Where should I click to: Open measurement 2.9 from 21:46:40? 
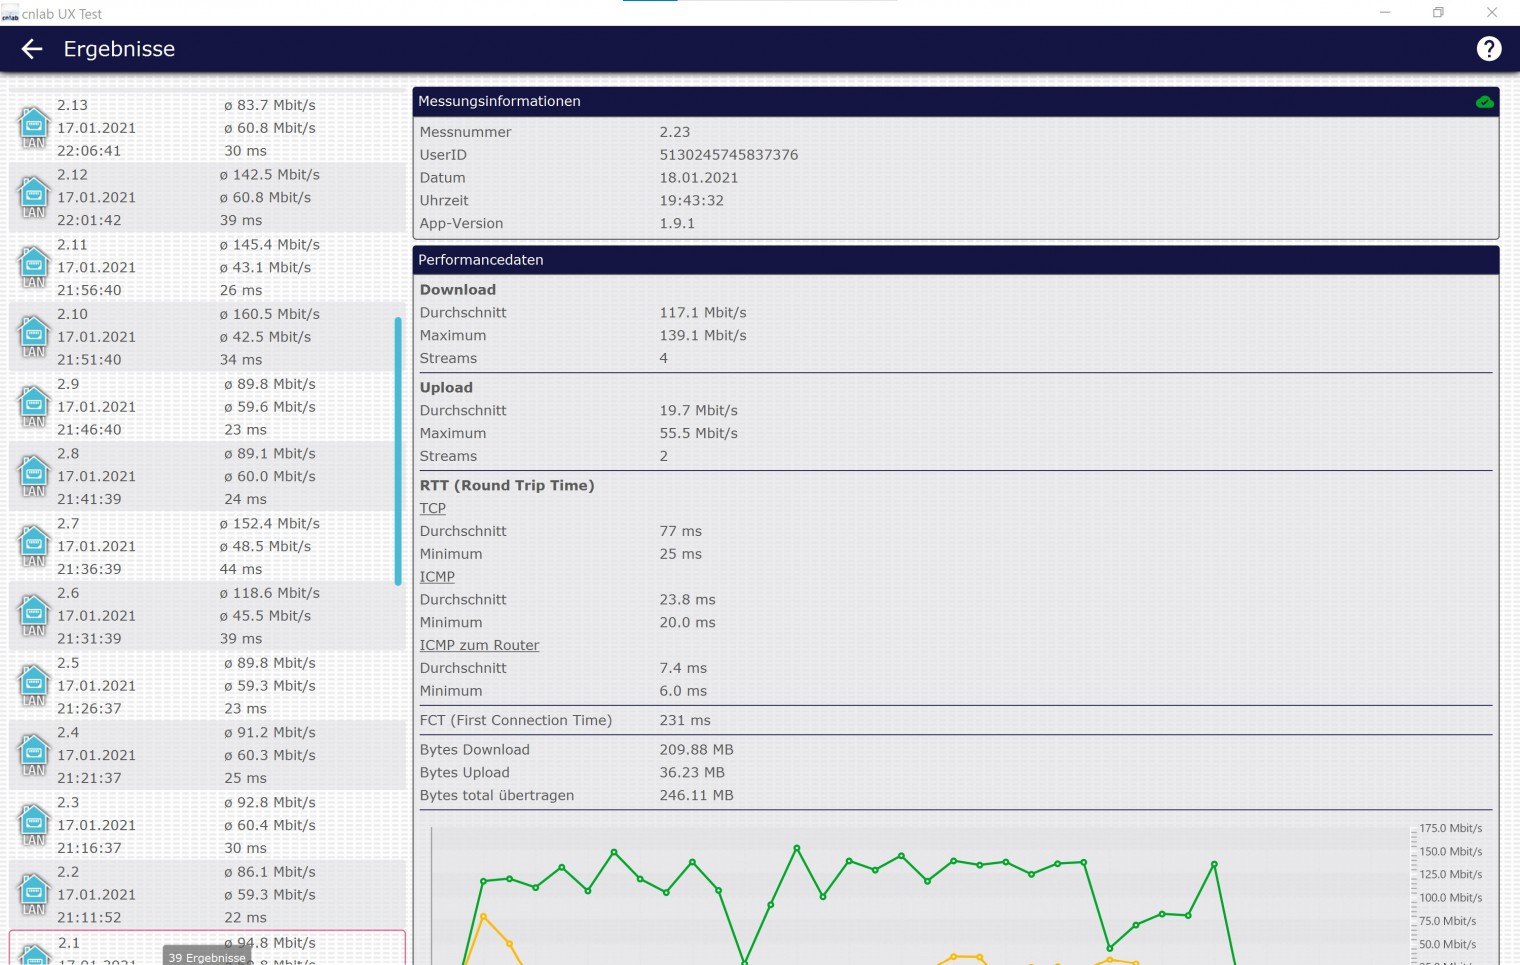tap(200, 407)
